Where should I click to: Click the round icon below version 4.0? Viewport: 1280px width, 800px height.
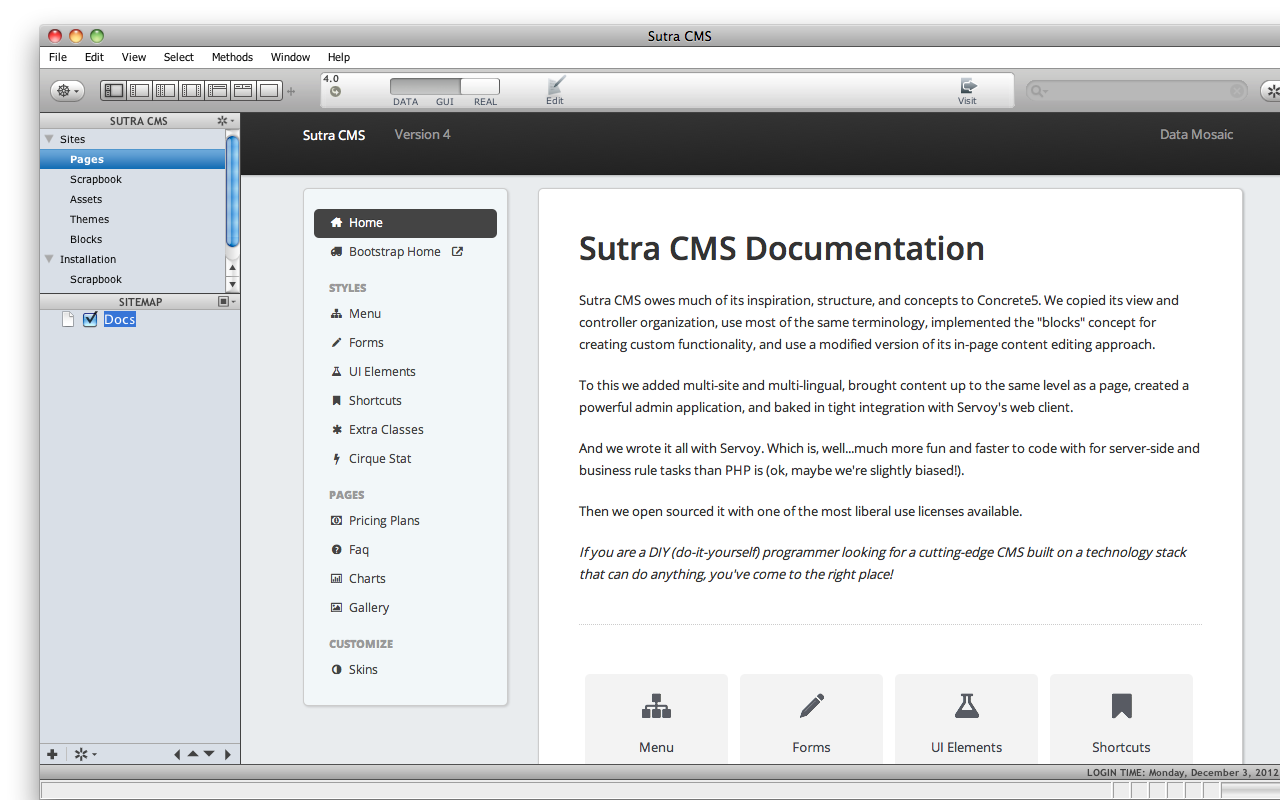(335, 92)
